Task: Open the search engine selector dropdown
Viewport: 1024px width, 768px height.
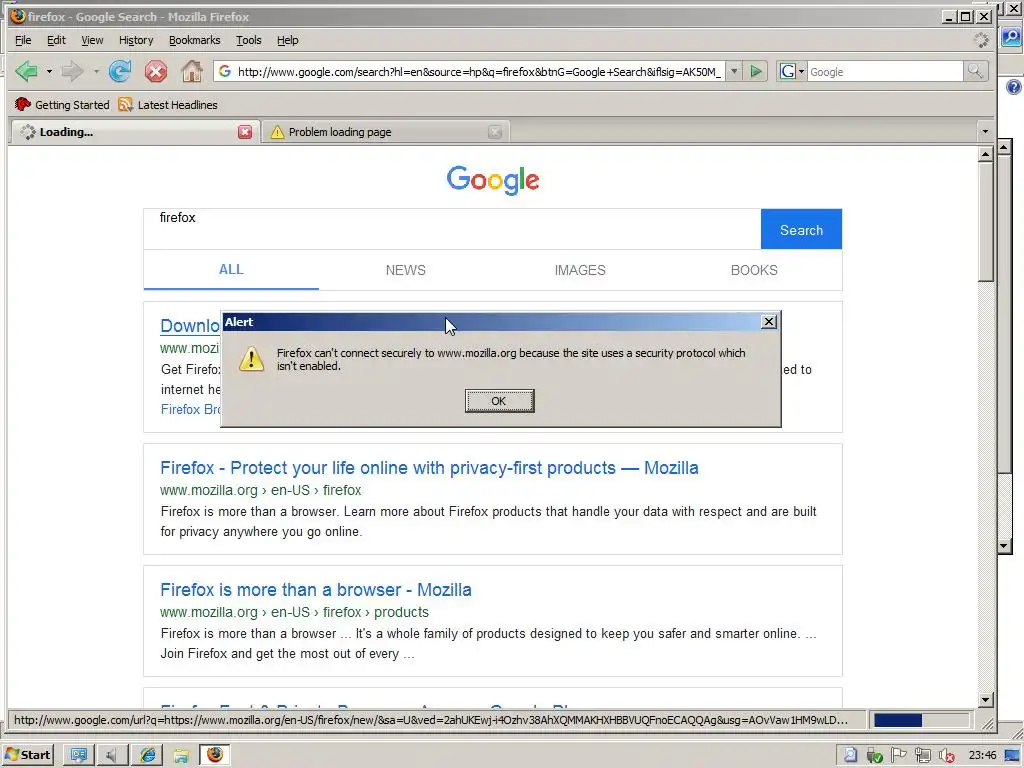Action: (x=801, y=71)
